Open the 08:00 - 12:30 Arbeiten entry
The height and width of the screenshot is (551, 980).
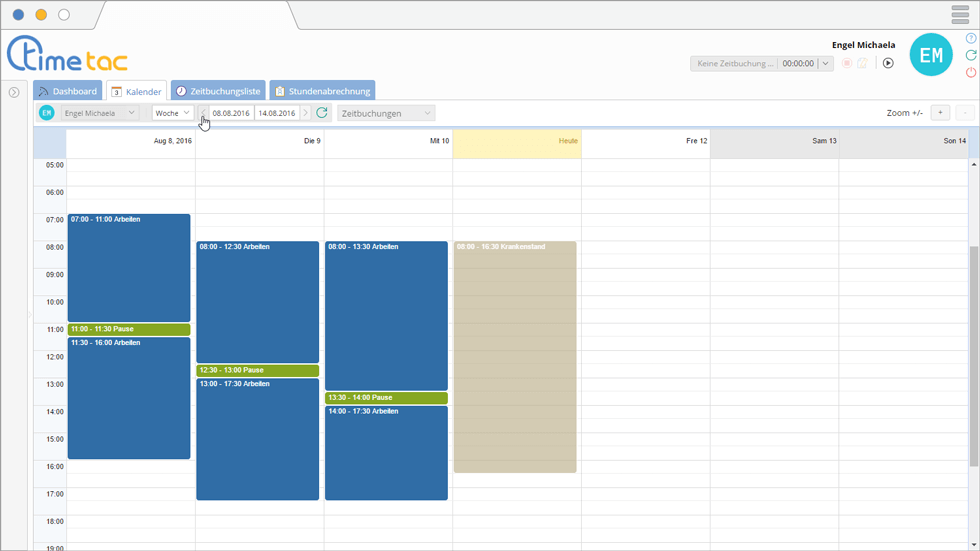pos(258,302)
